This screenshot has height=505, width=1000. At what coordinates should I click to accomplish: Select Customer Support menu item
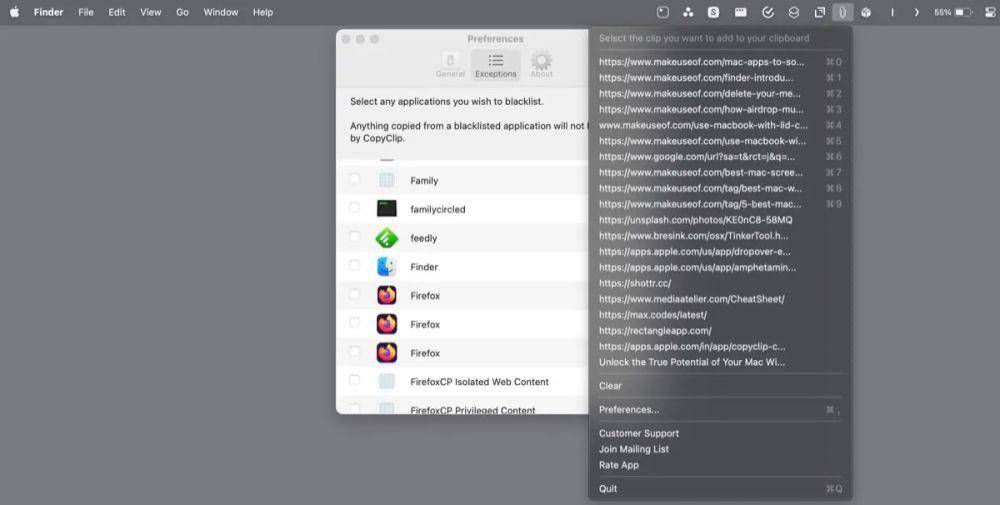tap(720, 433)
